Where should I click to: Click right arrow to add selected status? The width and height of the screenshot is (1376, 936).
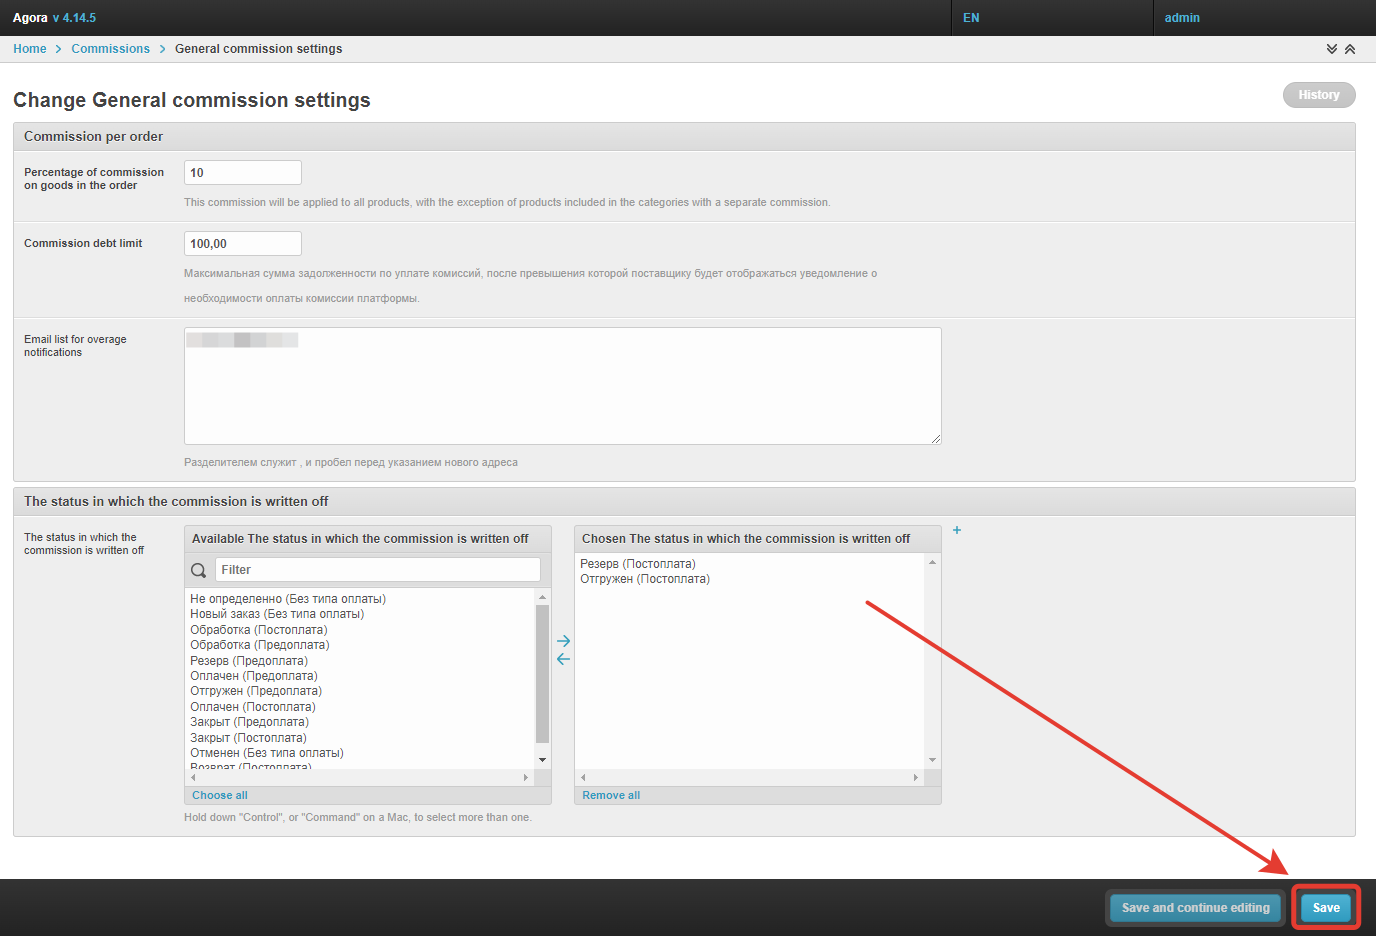click(x=563, y=641)
